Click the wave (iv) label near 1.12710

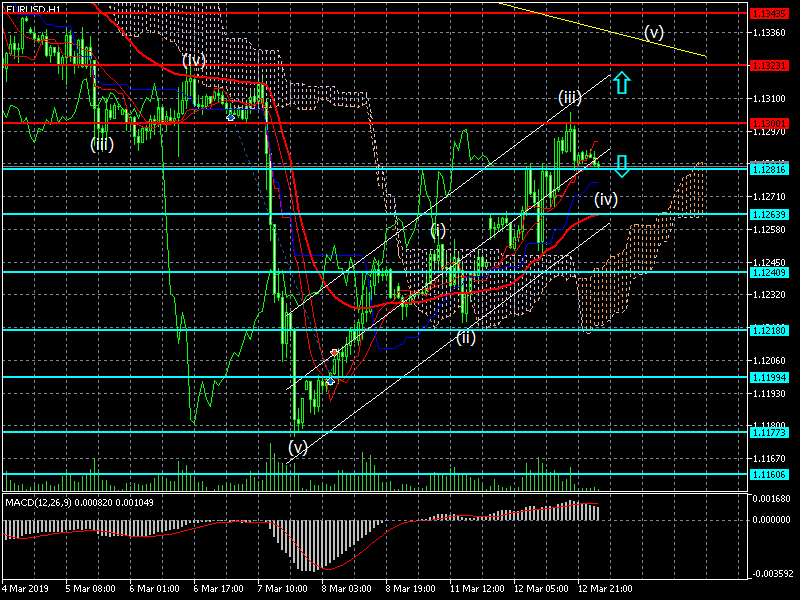pos(606,199)
